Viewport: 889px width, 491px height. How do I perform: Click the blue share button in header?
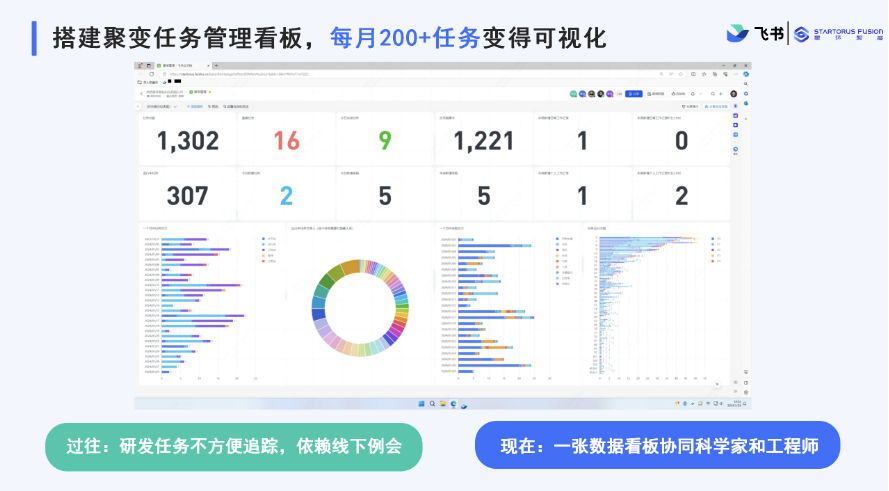pyautogui.click(x=633, y=94)
